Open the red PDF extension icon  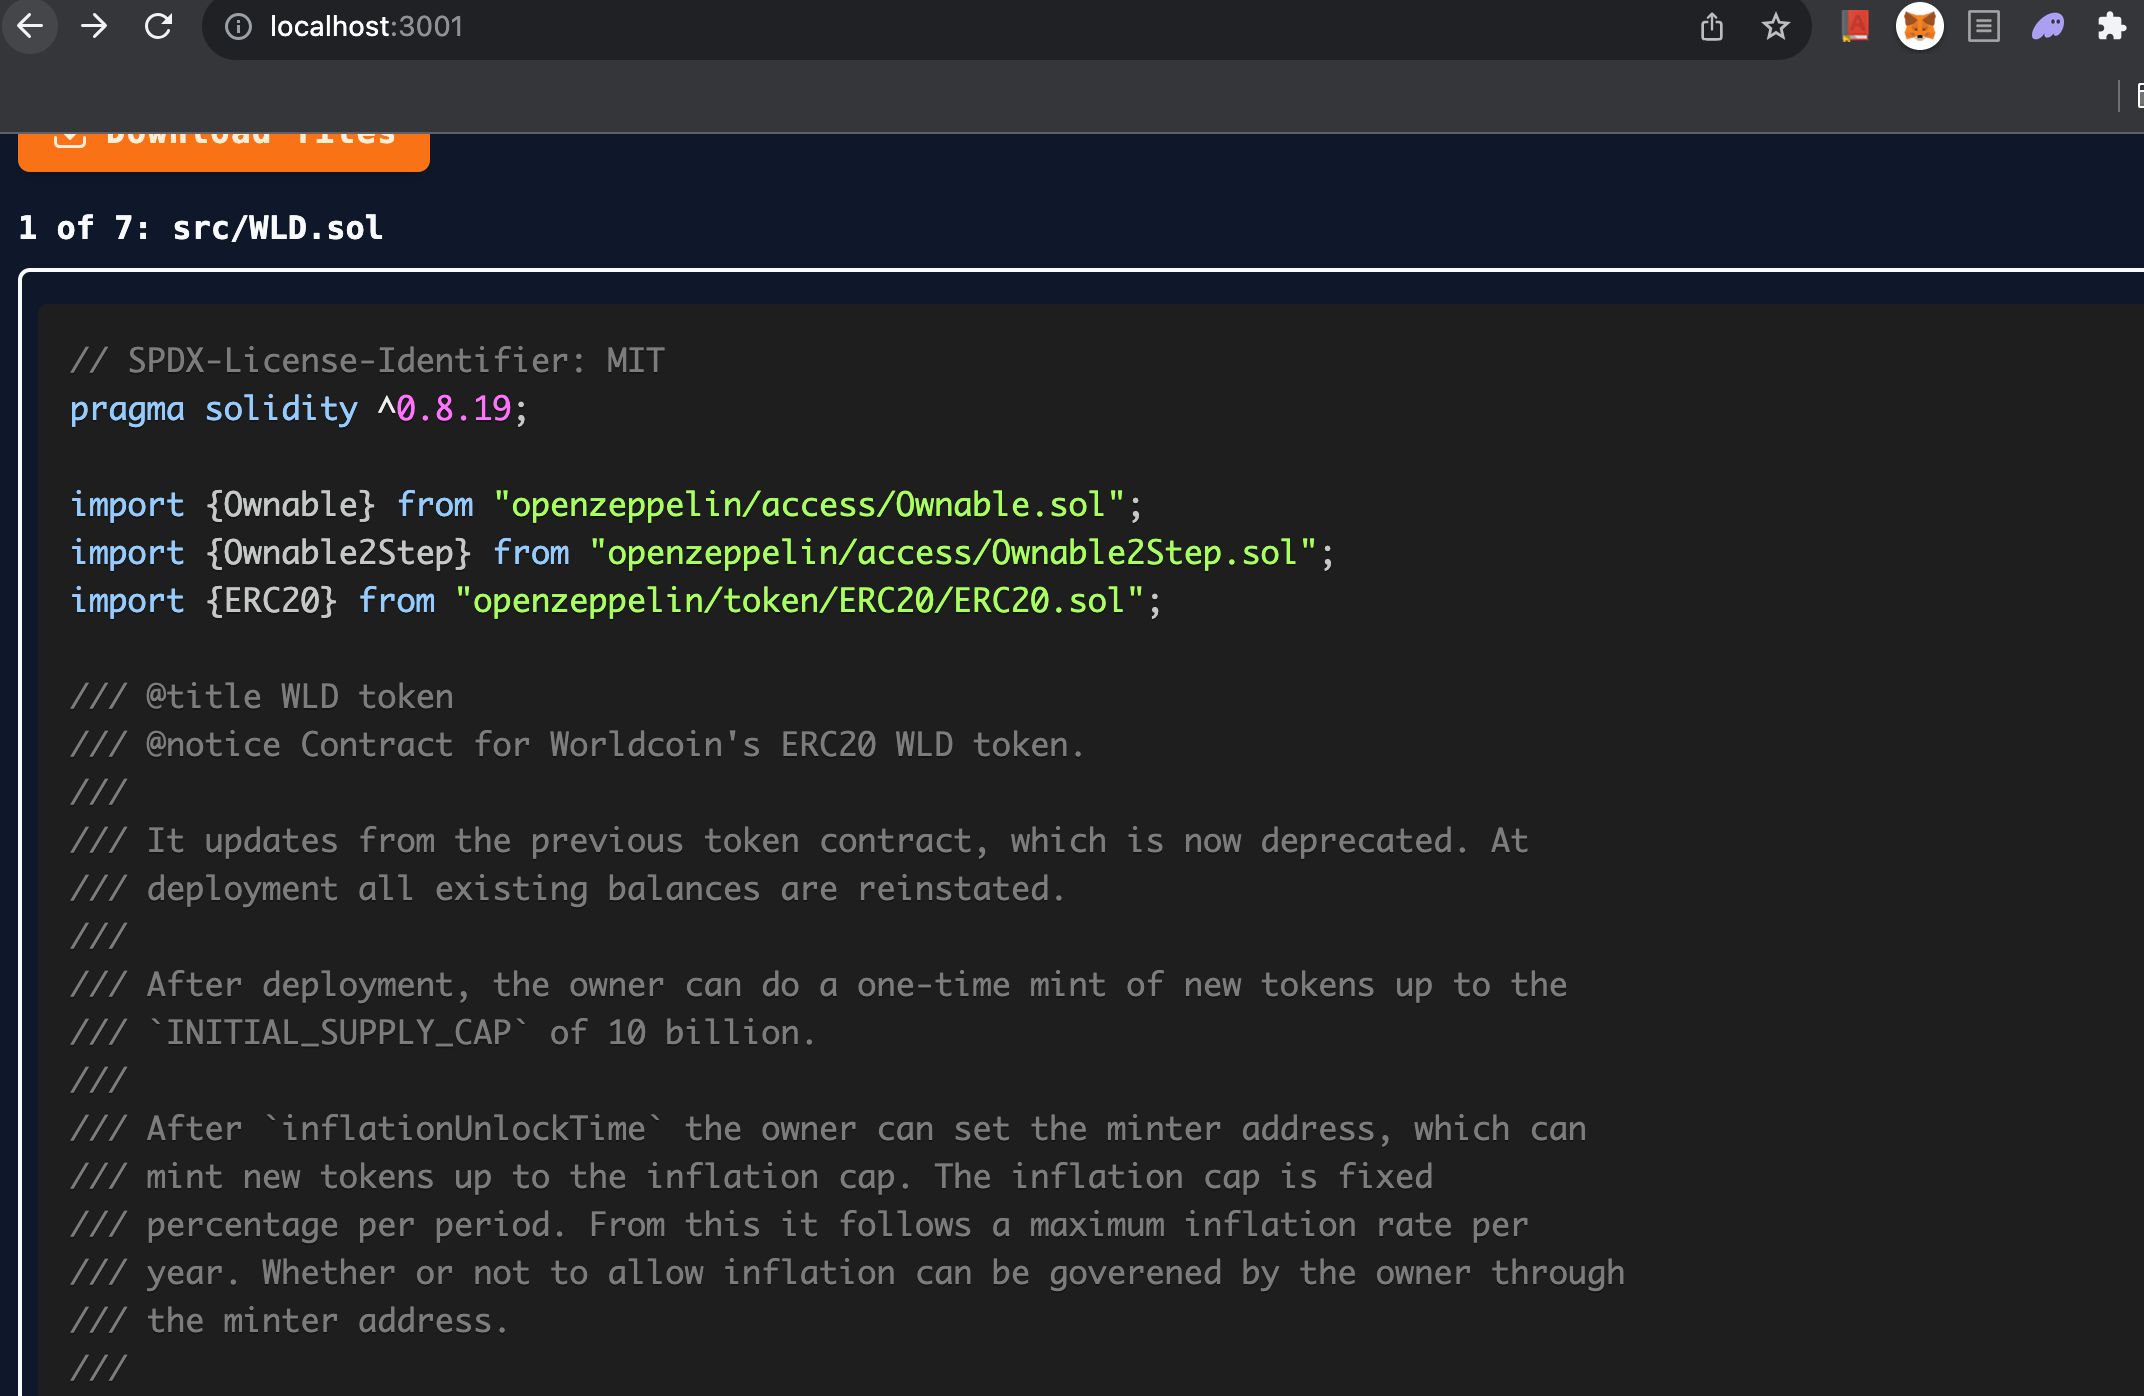click(1855, 26)
